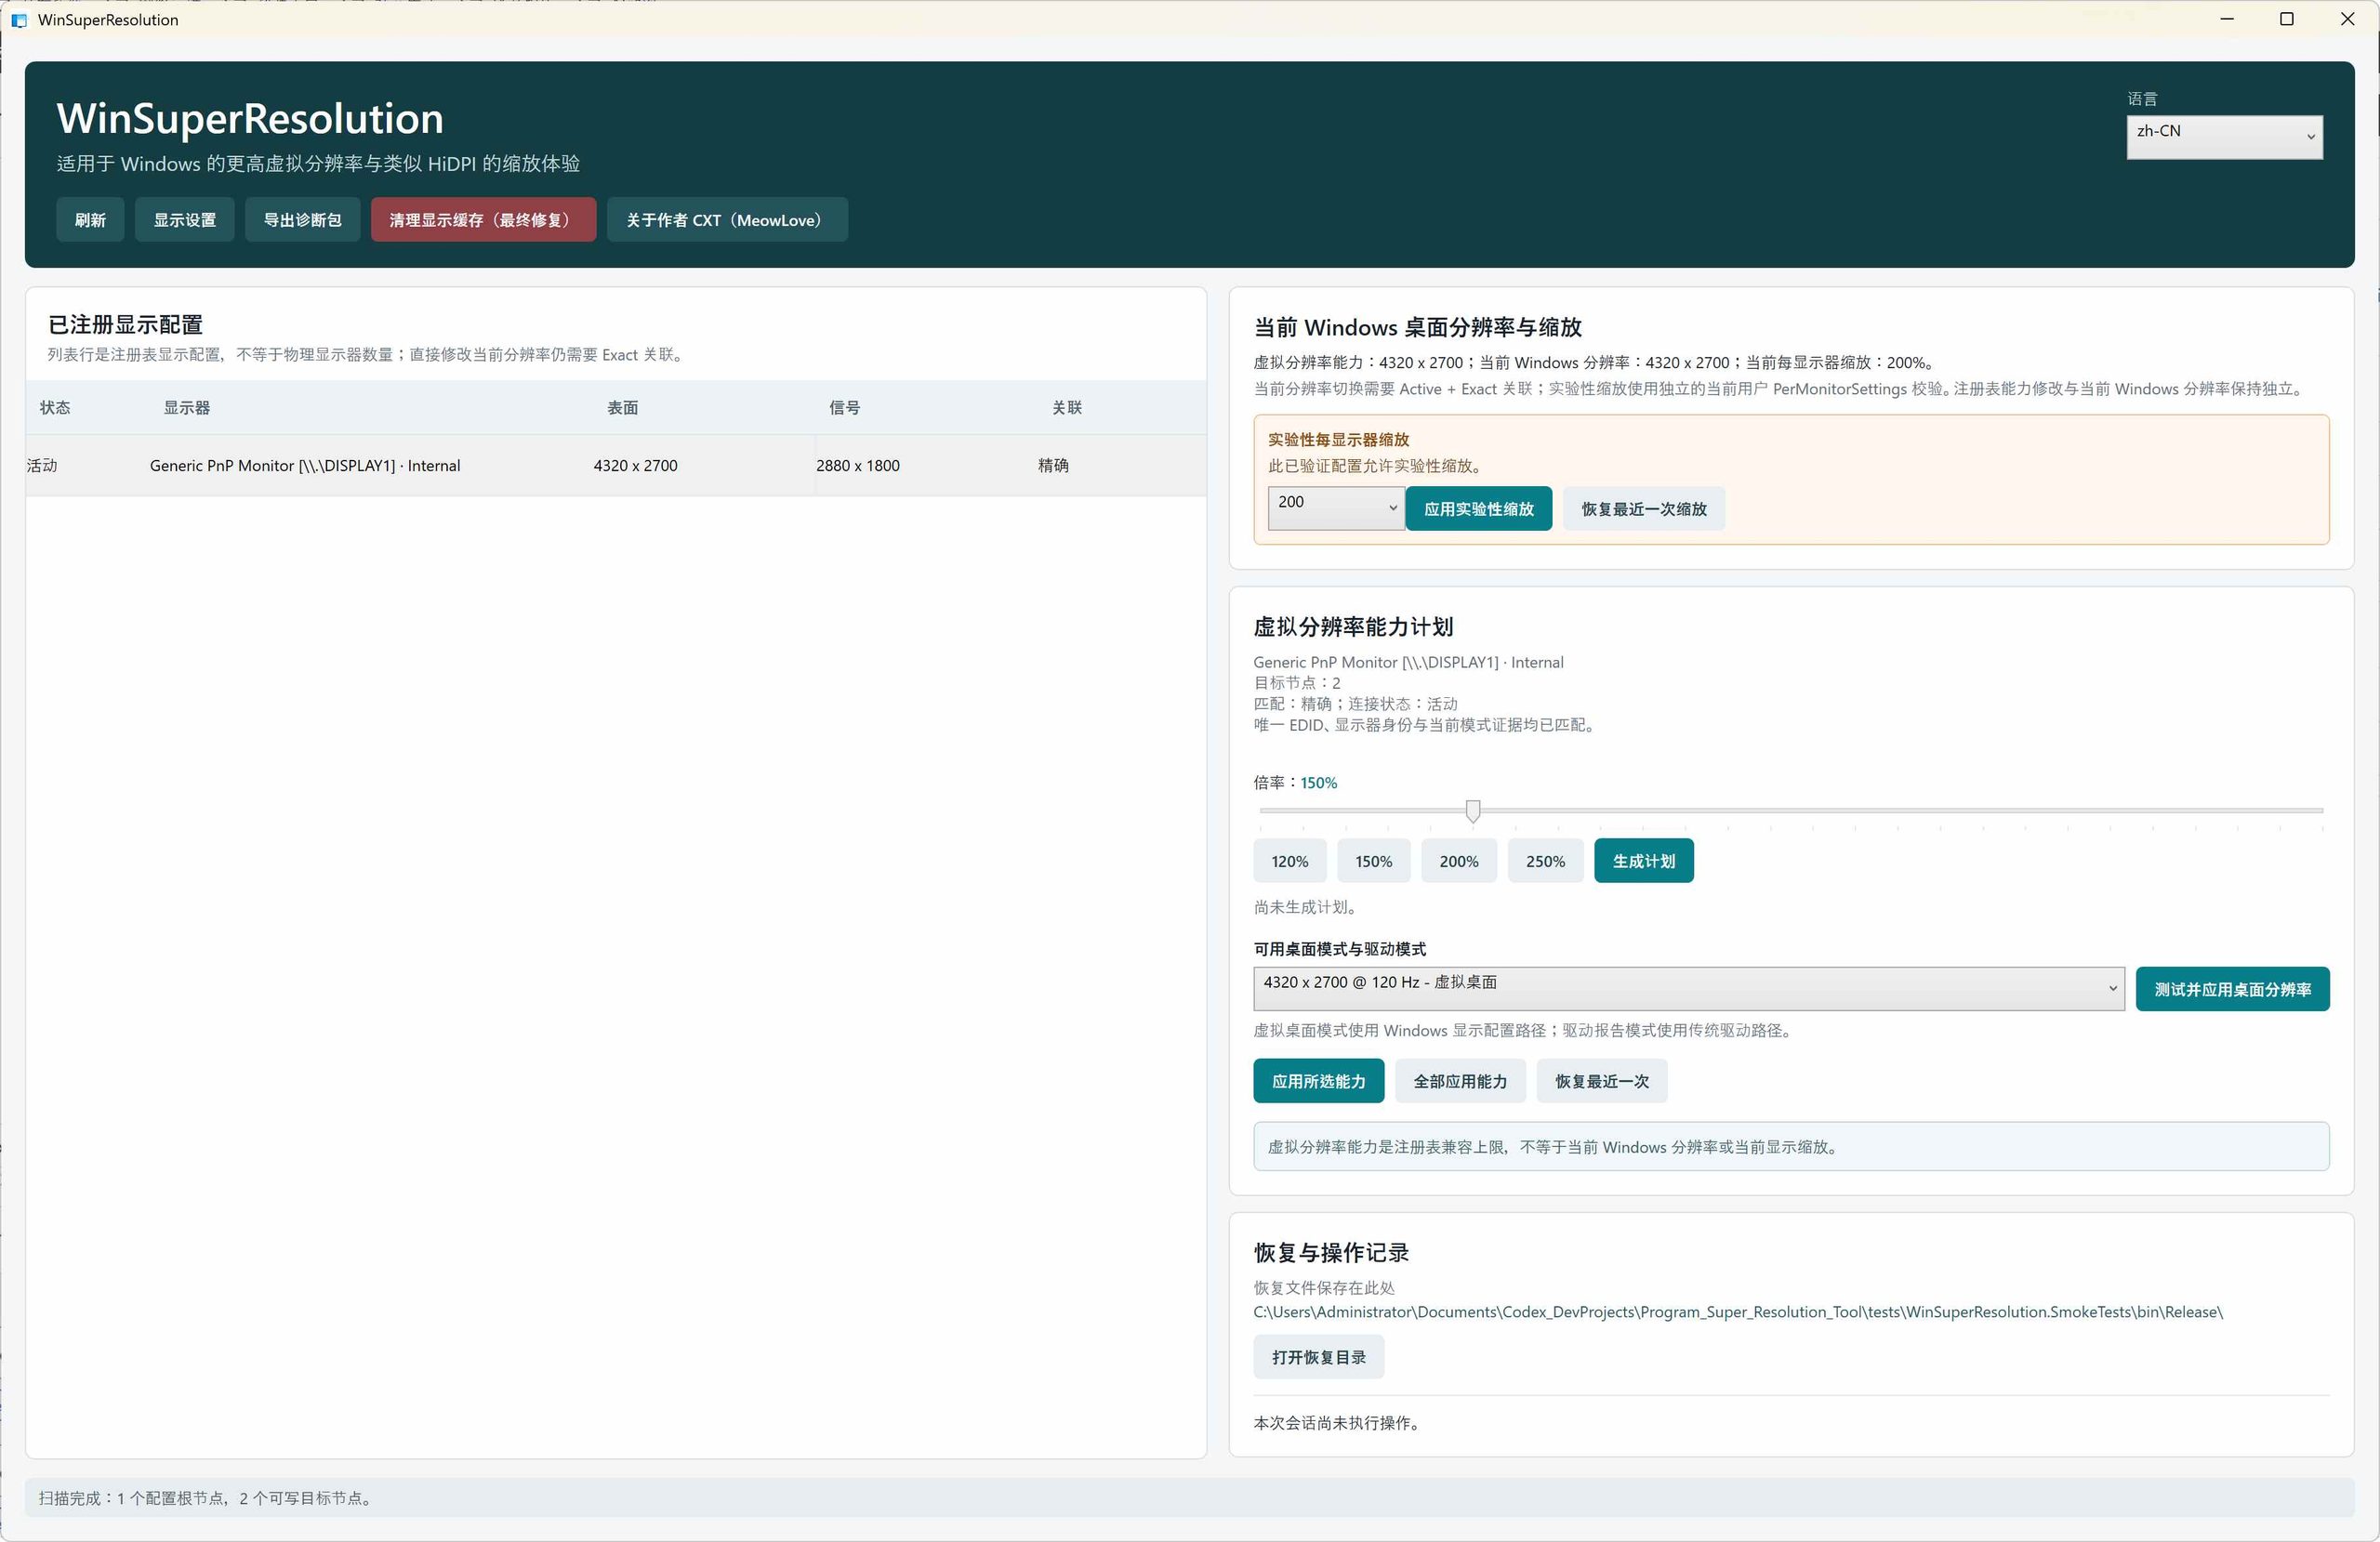
Task: Close the WinSuperResolution window
Action: coord(2347,19)
